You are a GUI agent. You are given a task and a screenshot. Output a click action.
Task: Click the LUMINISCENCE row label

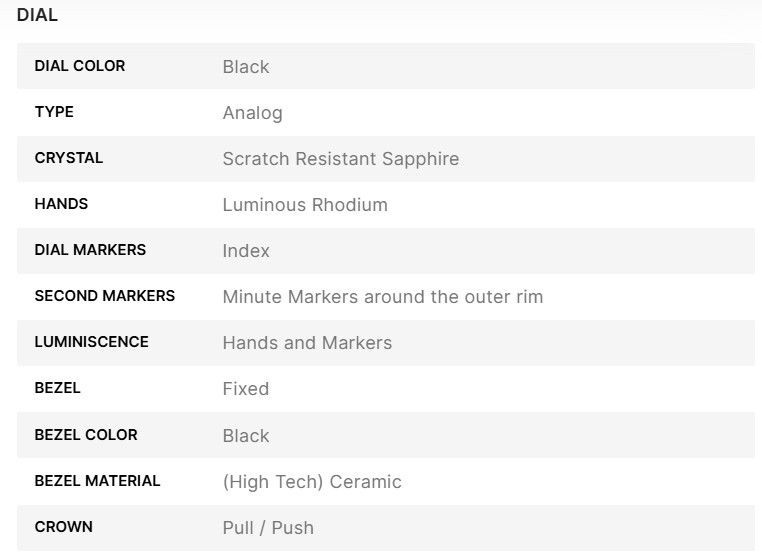coord(91,342)
